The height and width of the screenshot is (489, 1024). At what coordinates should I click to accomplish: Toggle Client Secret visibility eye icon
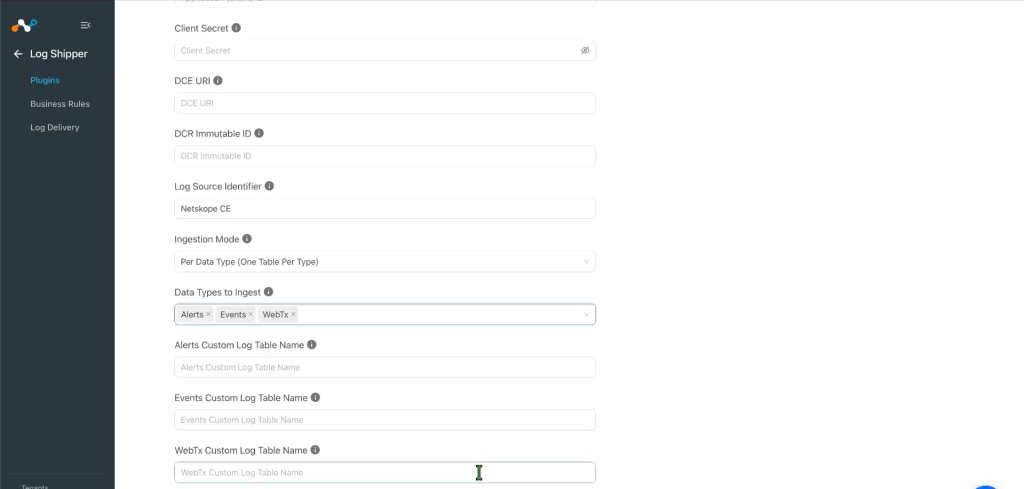click(x=585, y=50)
